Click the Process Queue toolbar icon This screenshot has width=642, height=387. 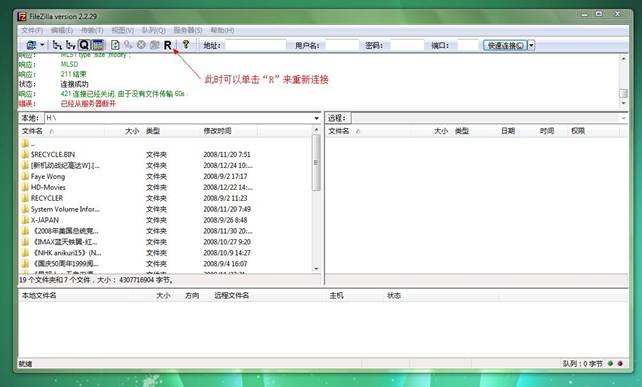tap(128, 45)
